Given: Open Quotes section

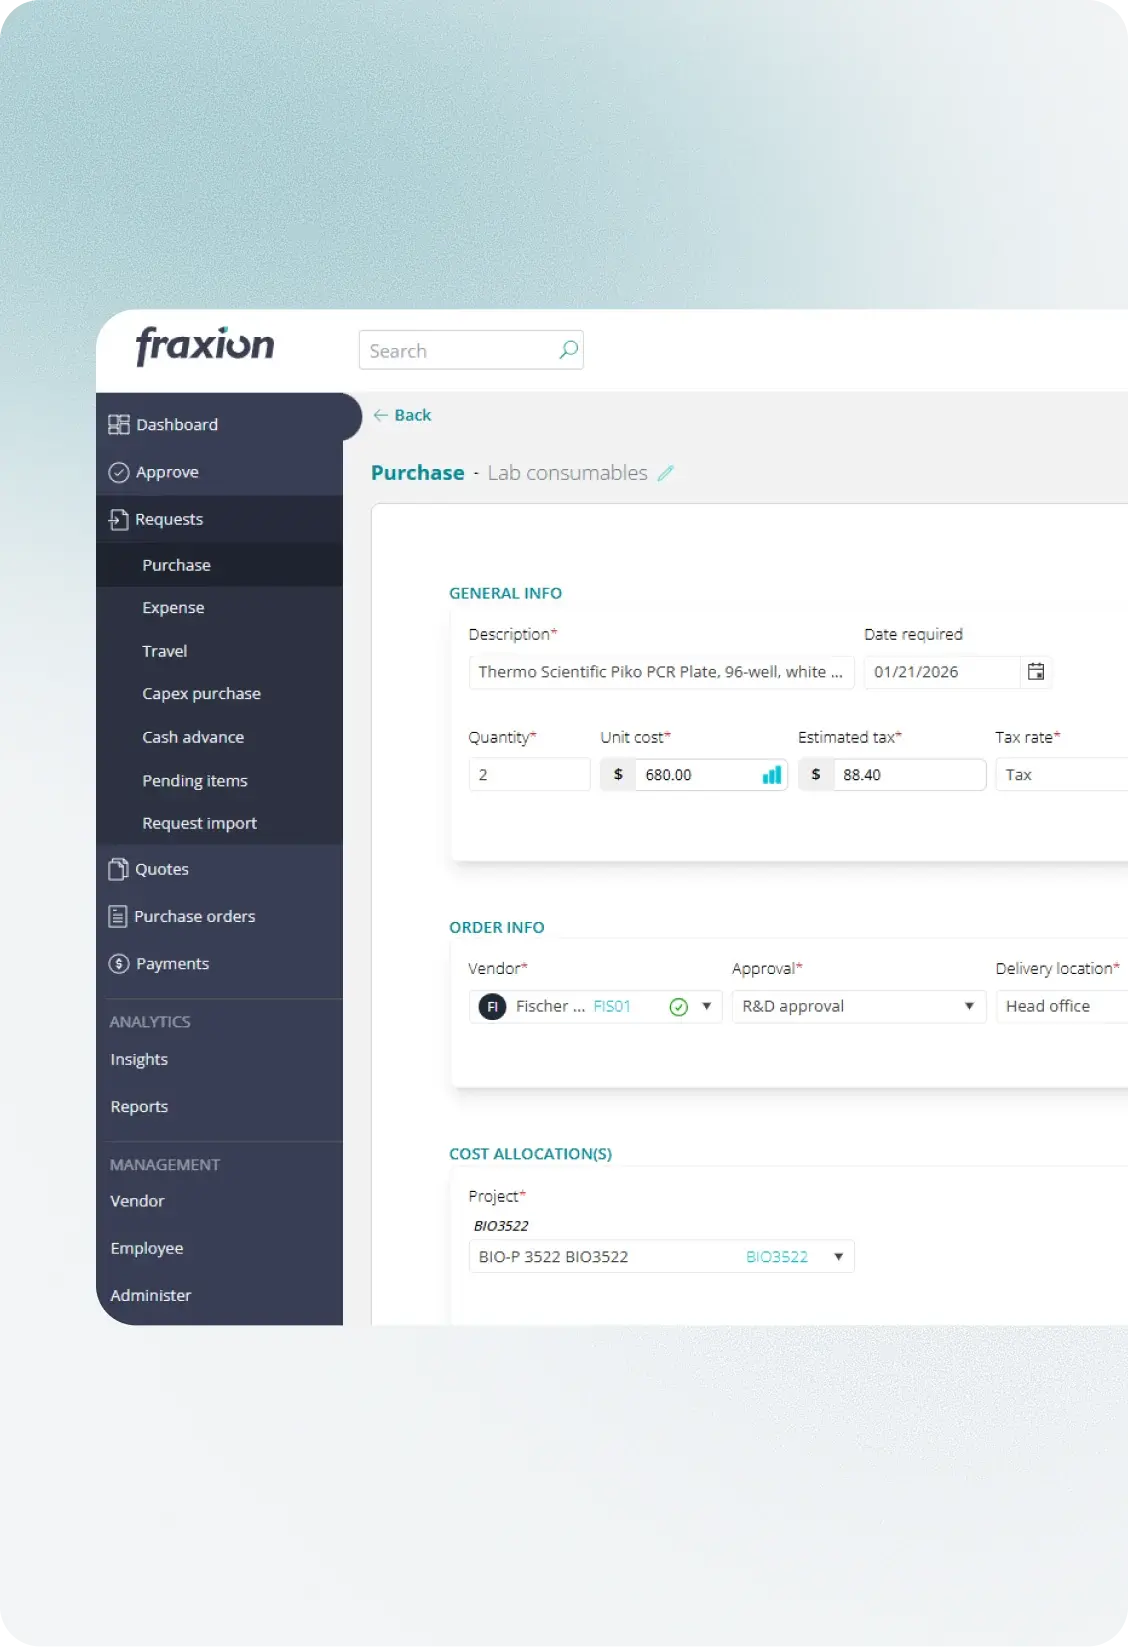Looking at the screenshot, I should coord(162,869).
